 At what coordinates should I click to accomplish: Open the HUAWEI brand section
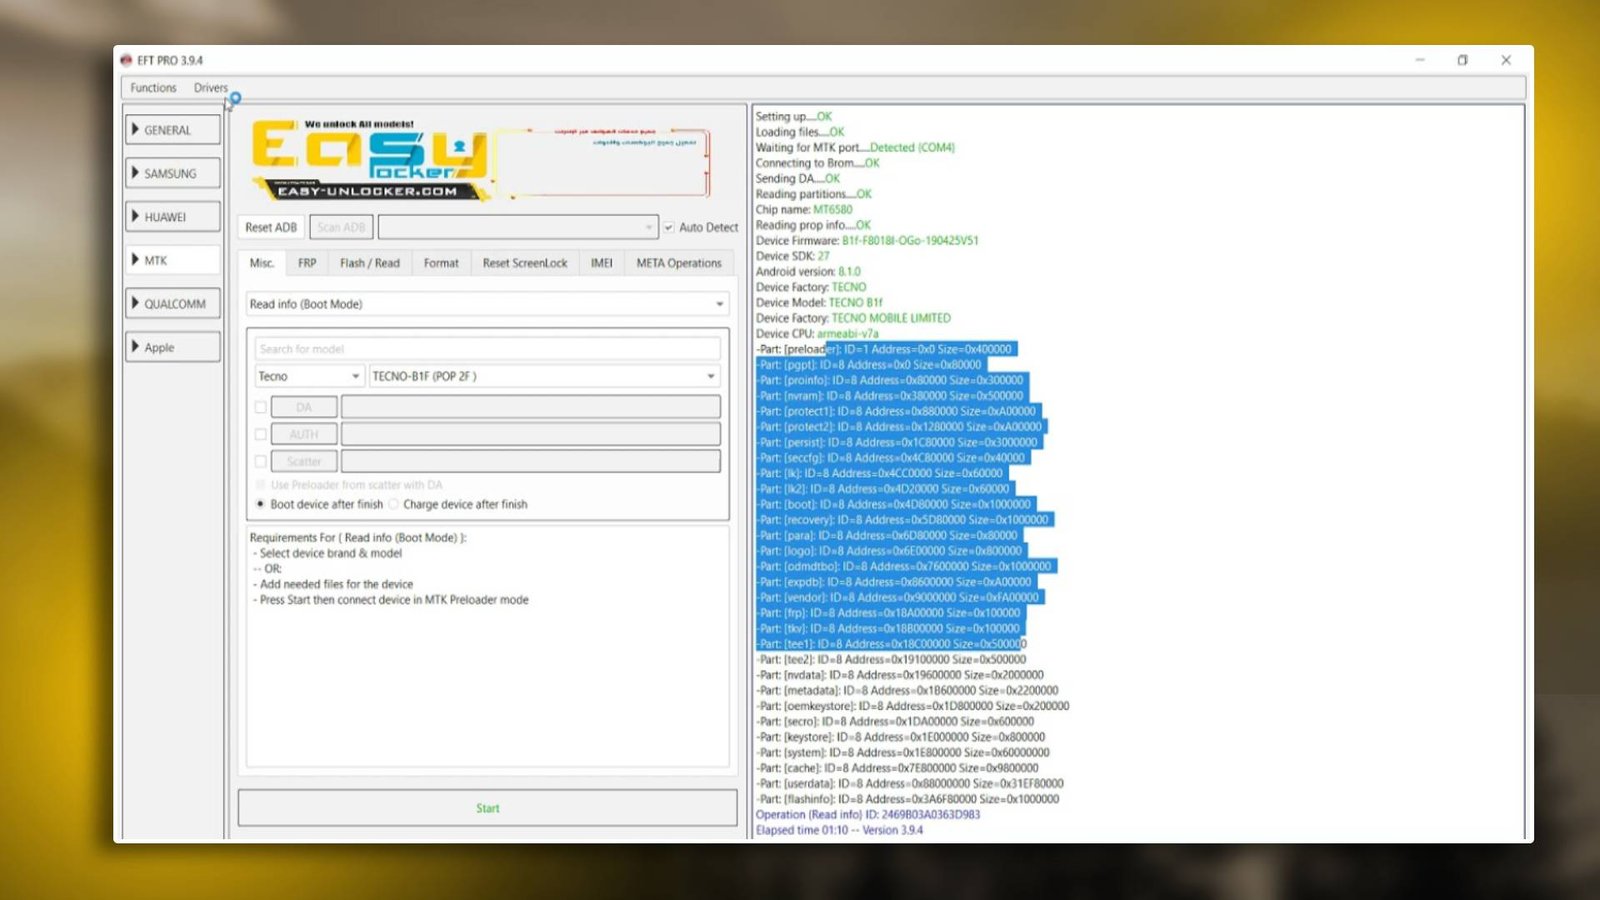point(170,216)
